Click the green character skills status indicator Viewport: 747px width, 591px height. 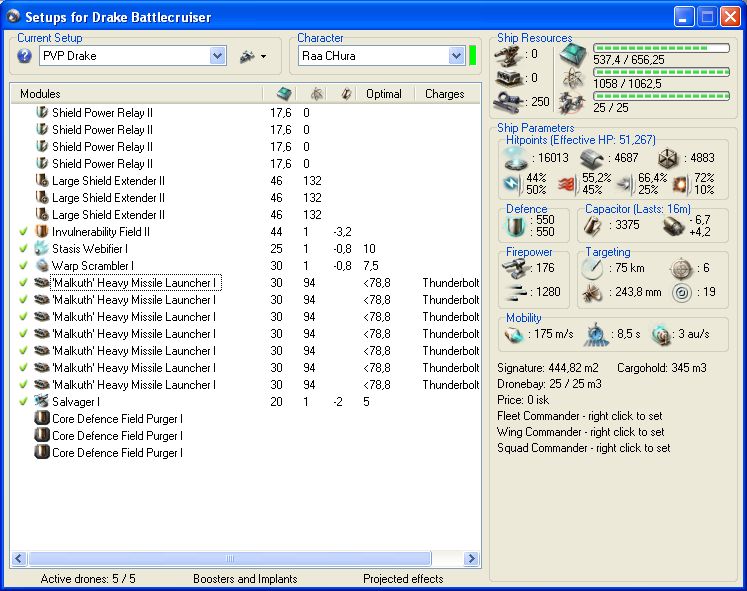473,56
